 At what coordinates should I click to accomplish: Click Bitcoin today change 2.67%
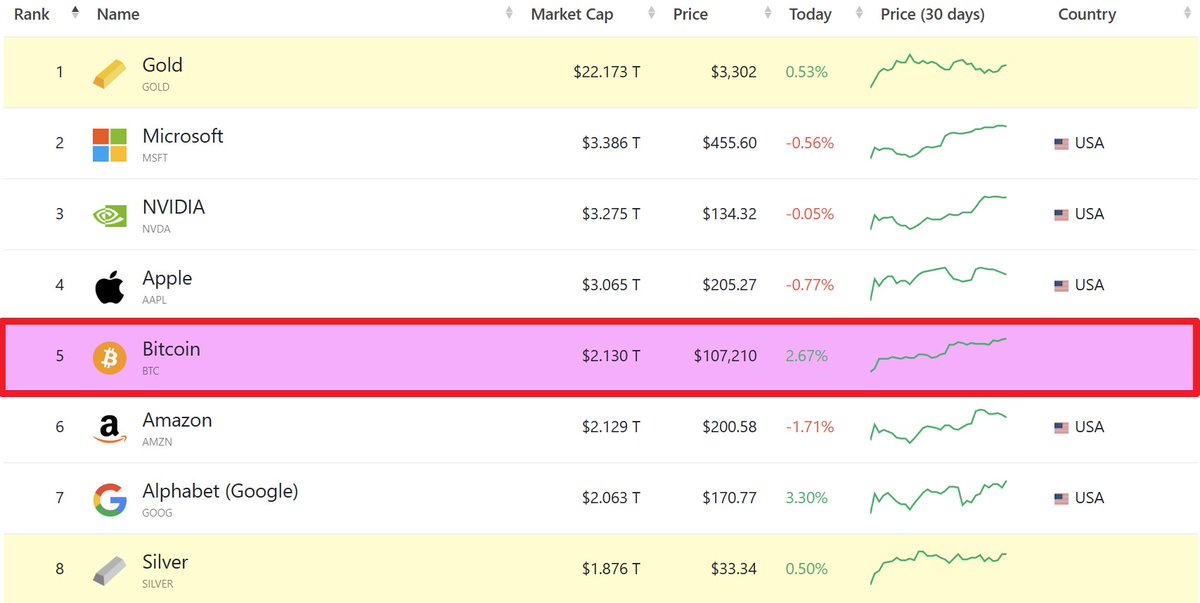pyautogui.click(x=807, y=356)
